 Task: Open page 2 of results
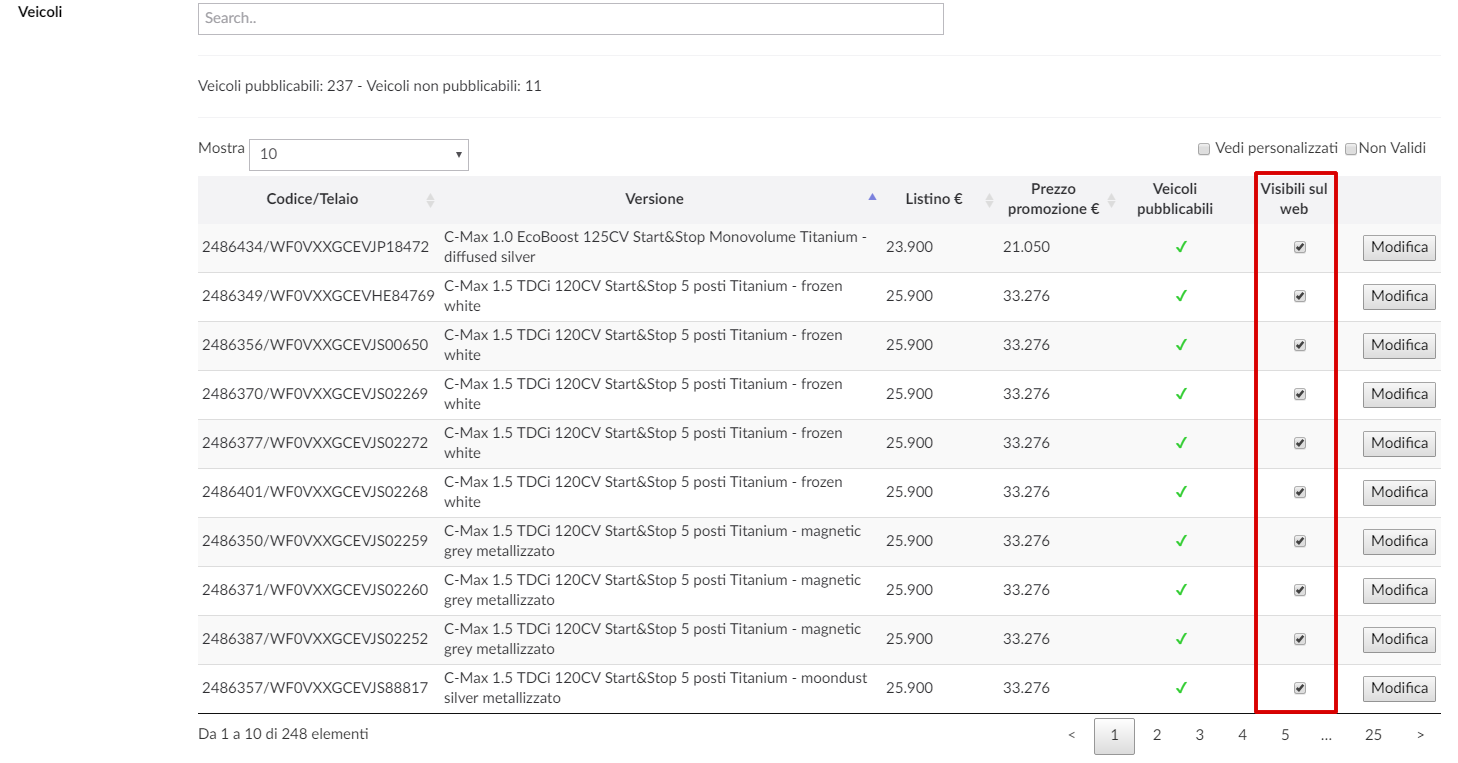point(1157,736)
